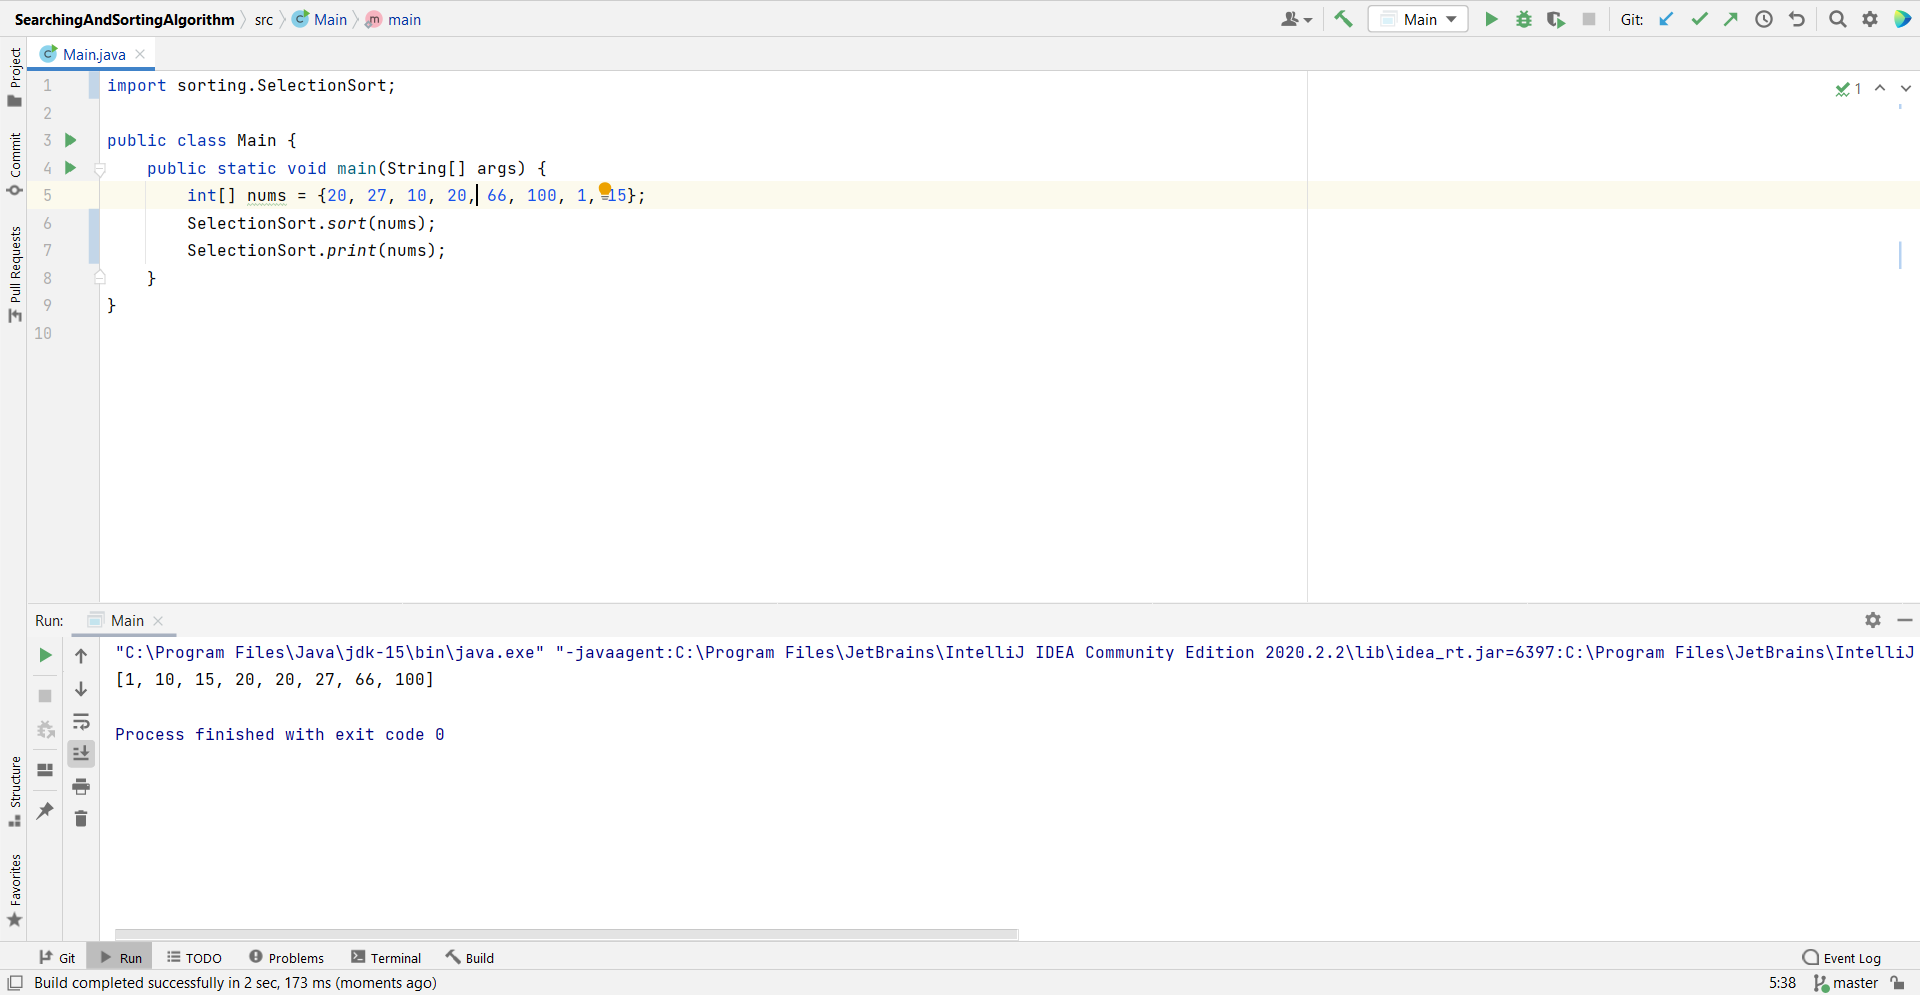This screenshot has width=1920, height=995.
Task: Toggle scroll to end in console
Action: coord(81,753)
